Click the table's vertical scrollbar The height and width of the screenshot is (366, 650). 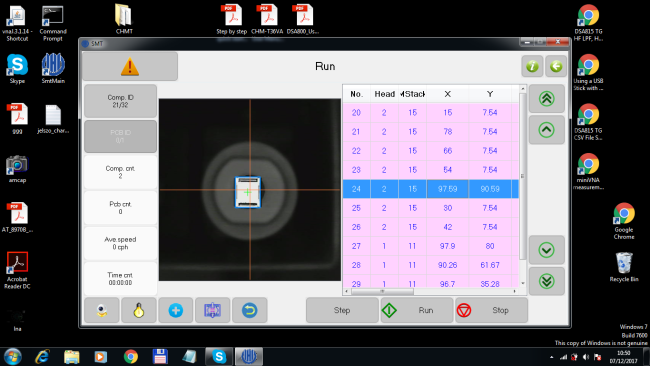coord(522,187)
